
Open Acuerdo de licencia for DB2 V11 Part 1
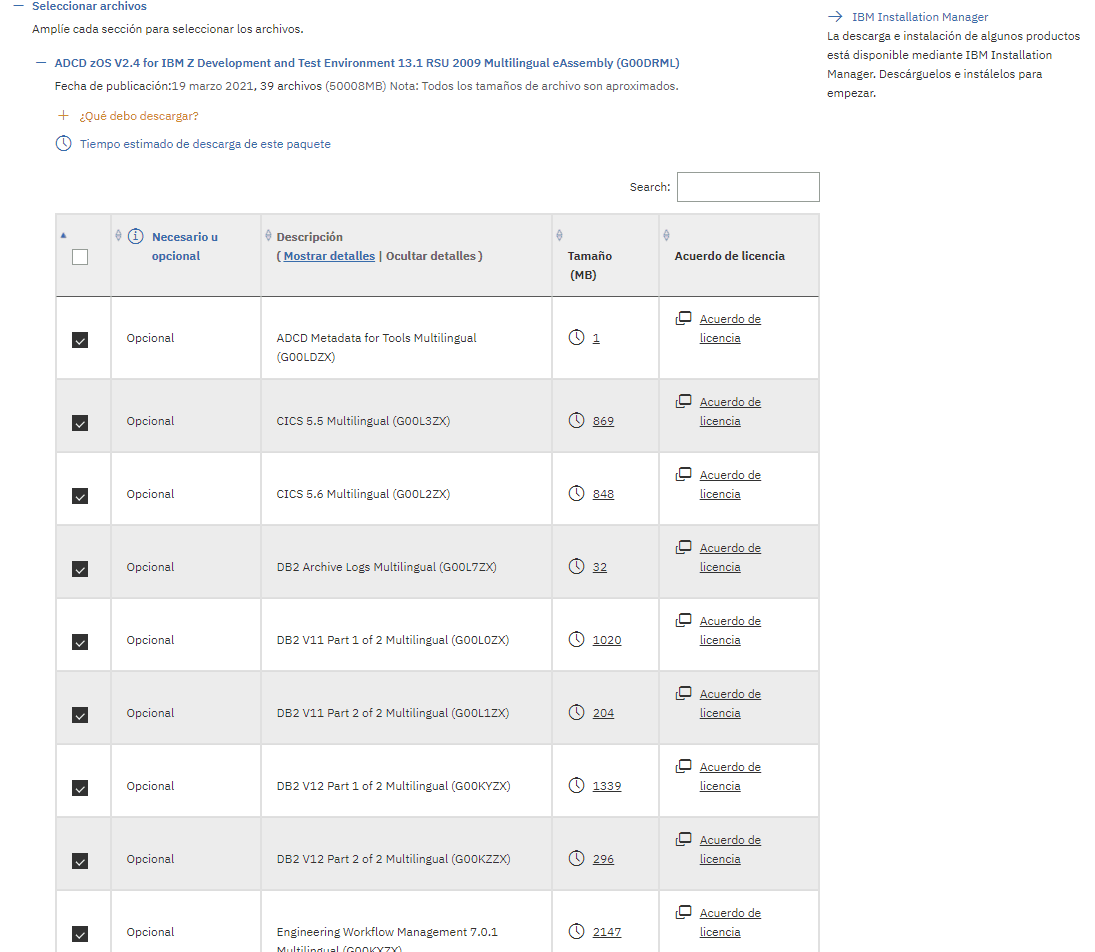[x=729, y=630]
